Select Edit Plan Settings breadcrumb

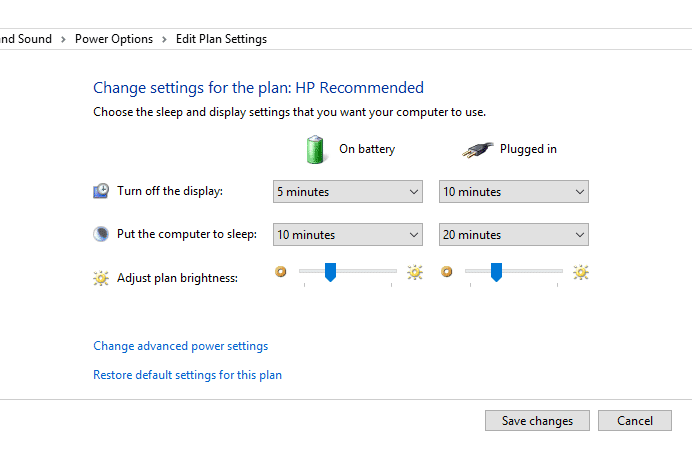click(x=221, y=39)
